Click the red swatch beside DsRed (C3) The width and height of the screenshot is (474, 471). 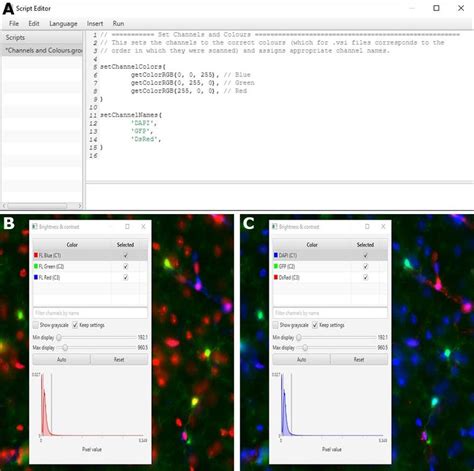[x=276, y=277]
